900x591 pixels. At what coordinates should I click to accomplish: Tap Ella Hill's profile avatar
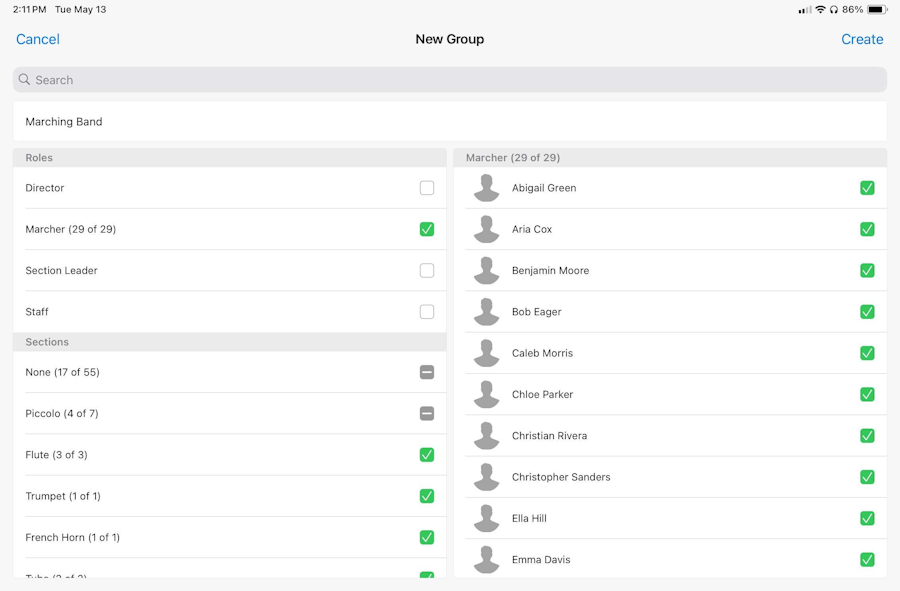(487, 519)
